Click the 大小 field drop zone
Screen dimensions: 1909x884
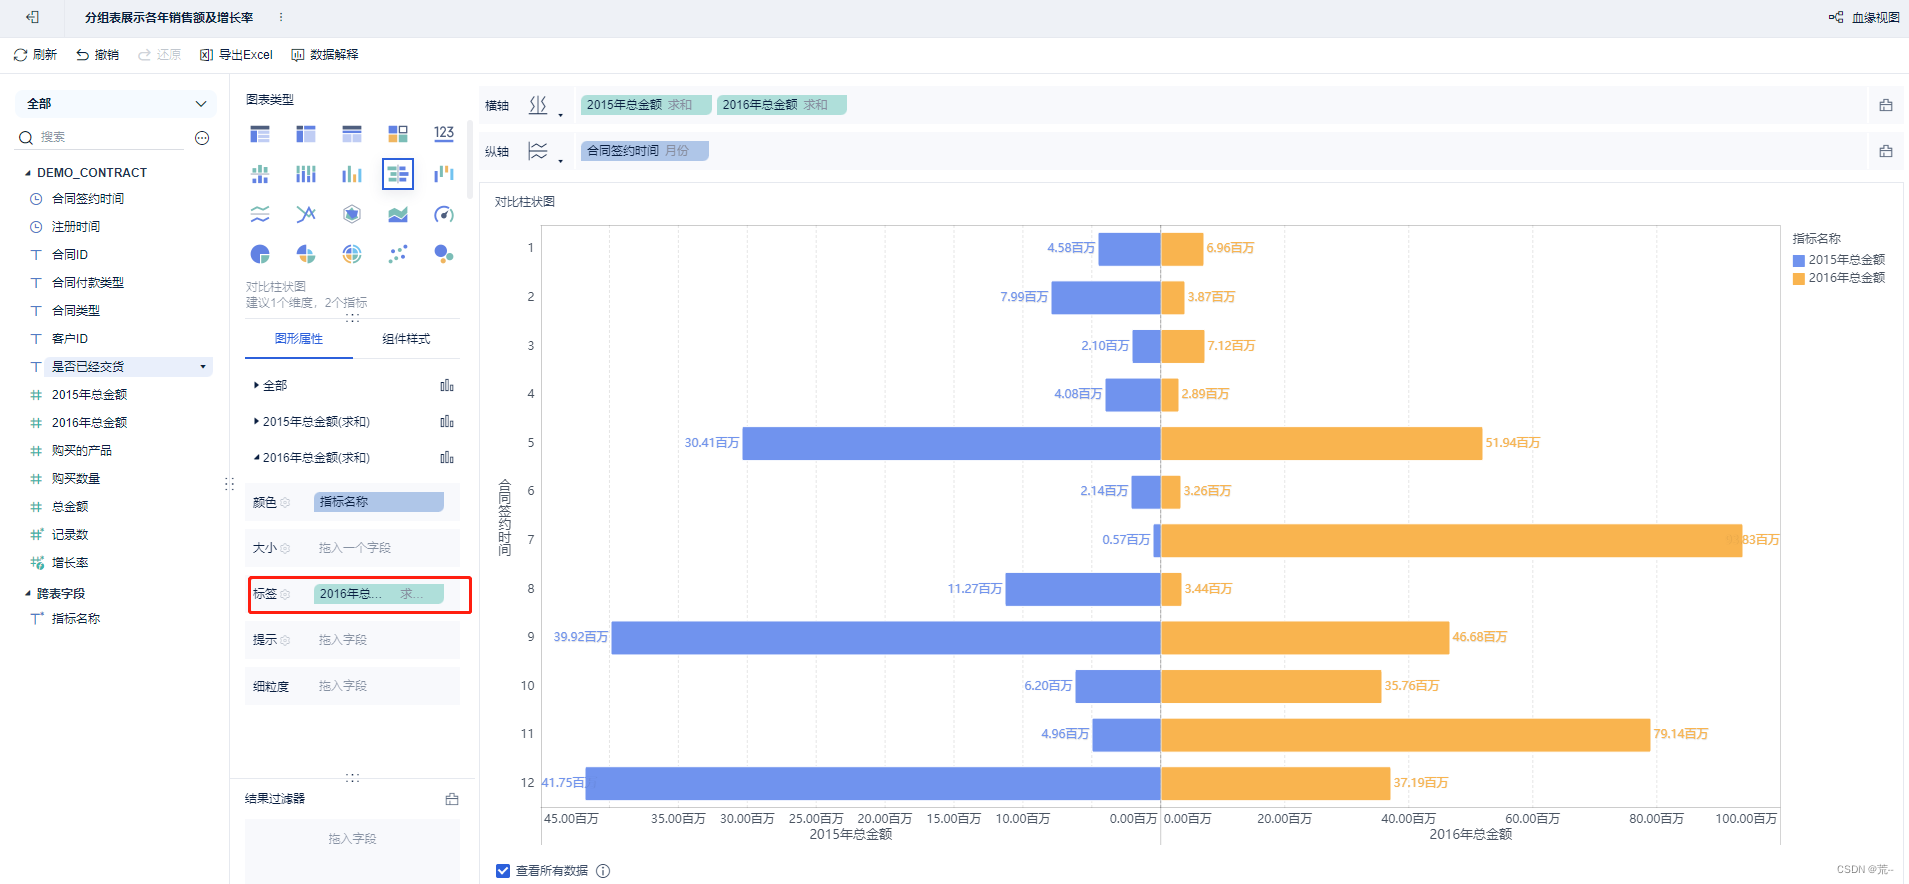click(x=380, y=548)
